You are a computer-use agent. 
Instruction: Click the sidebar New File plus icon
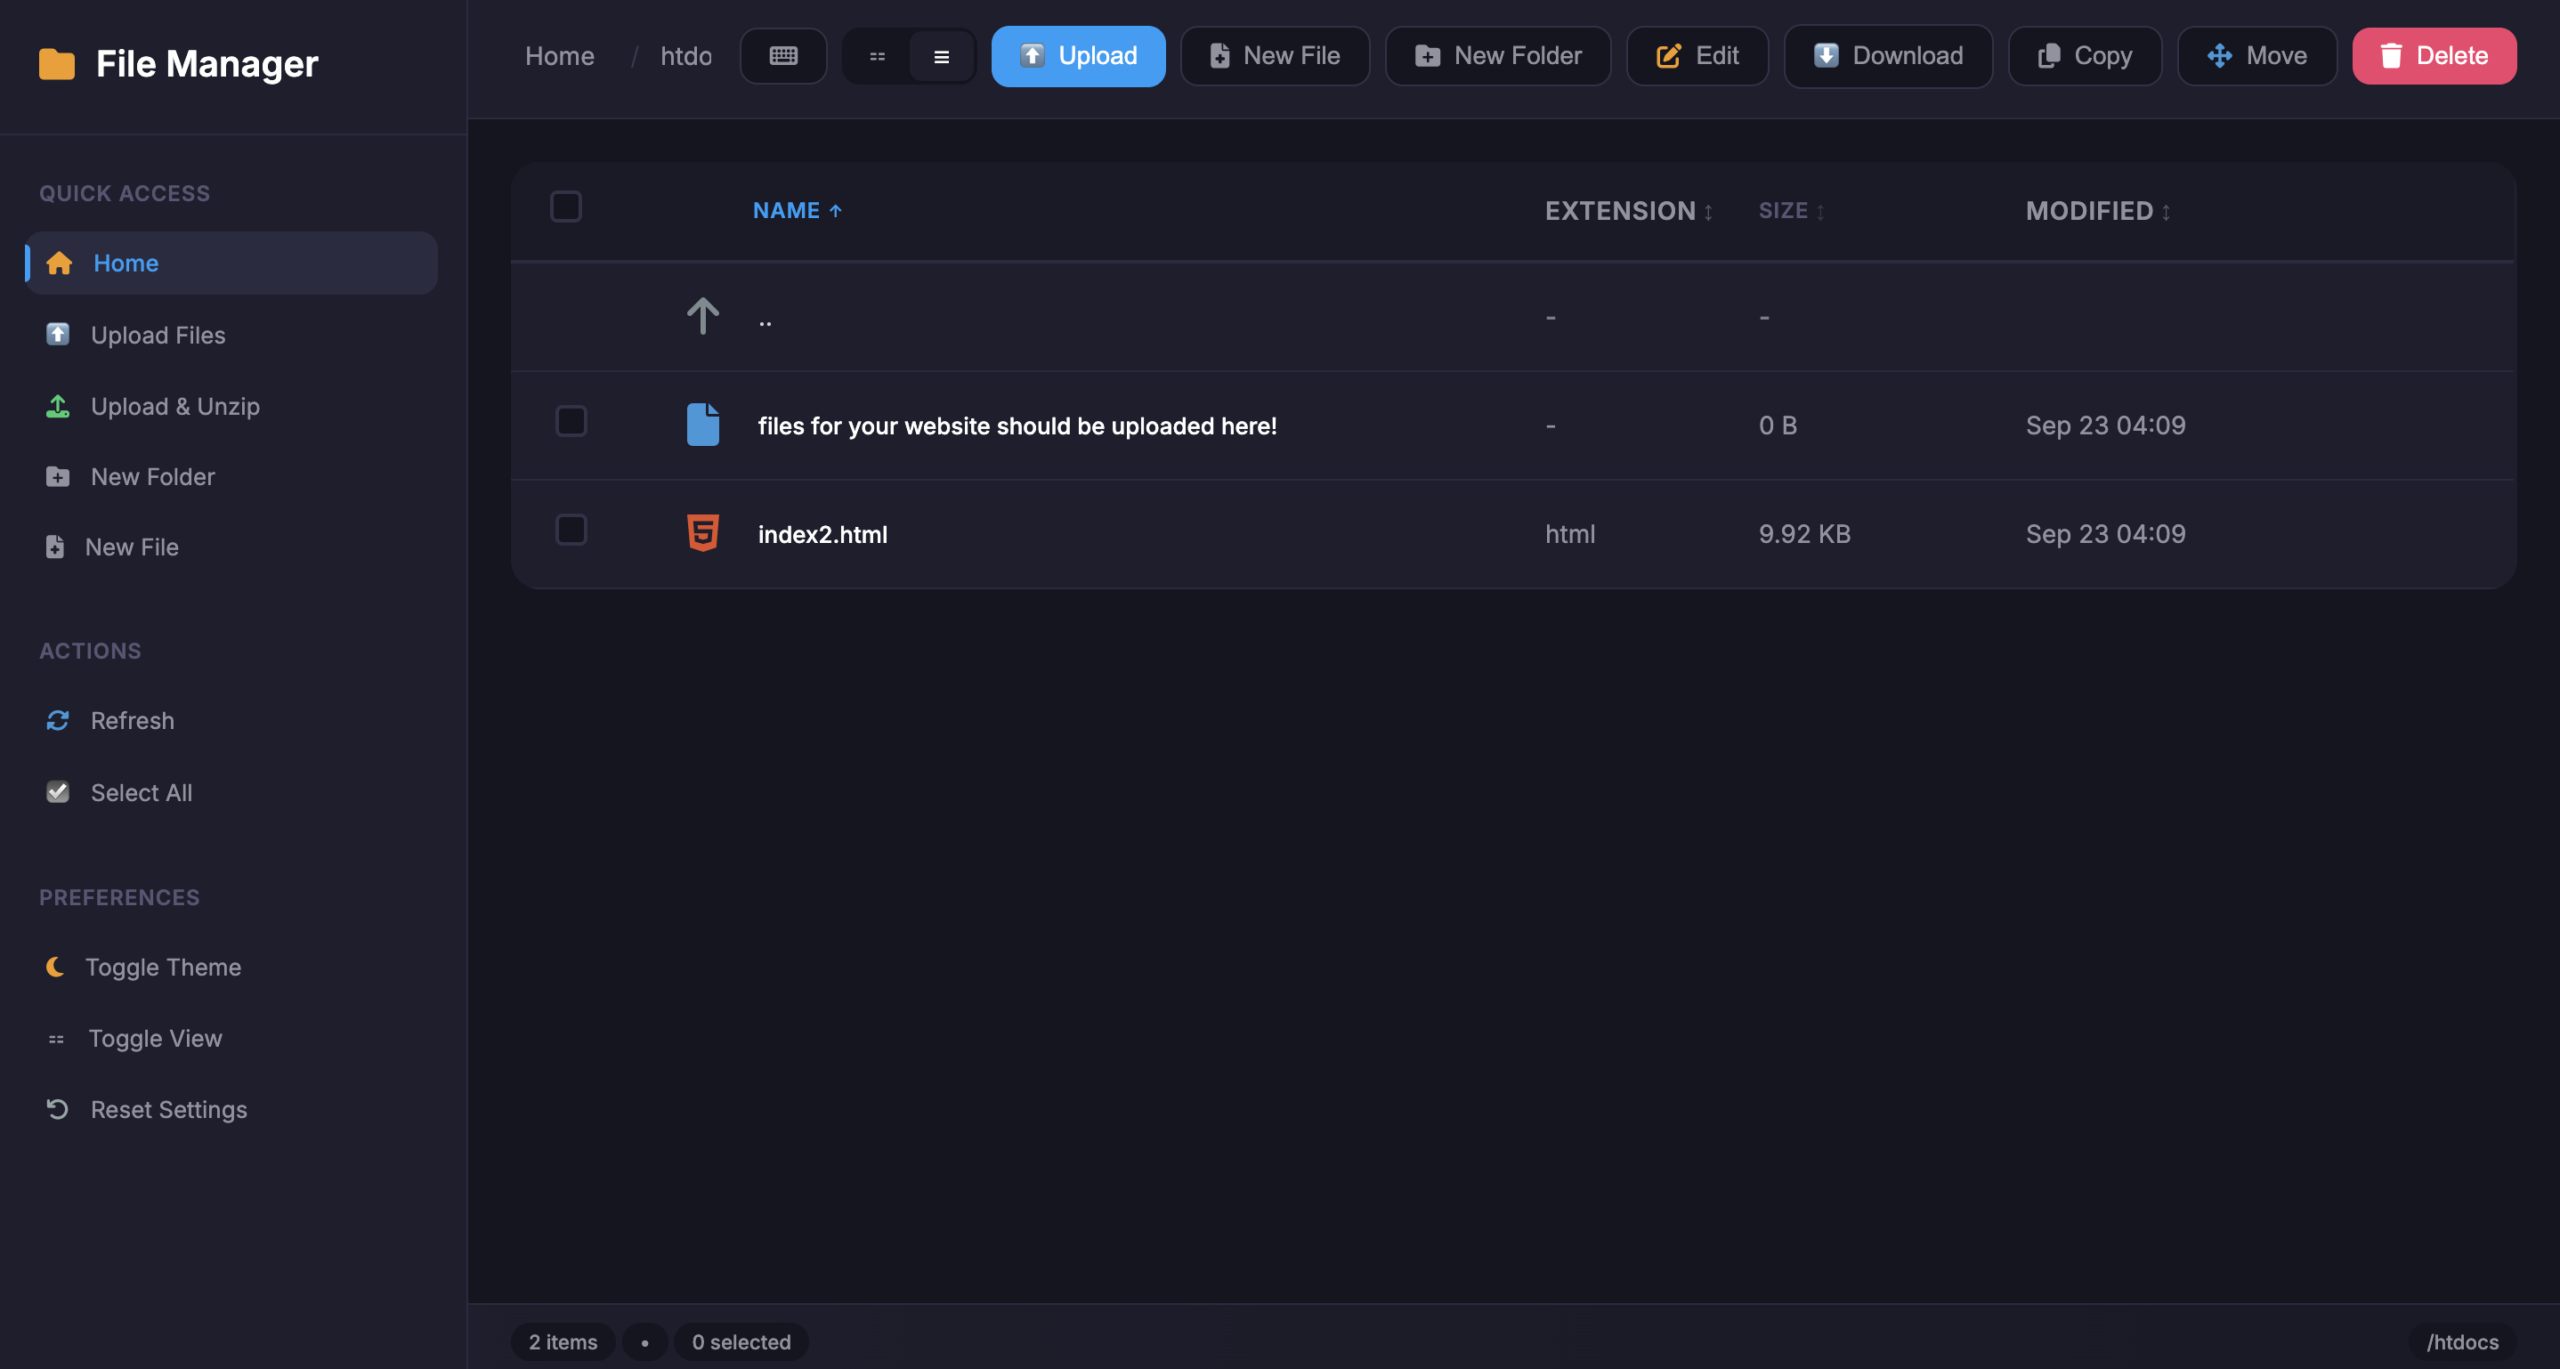(55, 547)
